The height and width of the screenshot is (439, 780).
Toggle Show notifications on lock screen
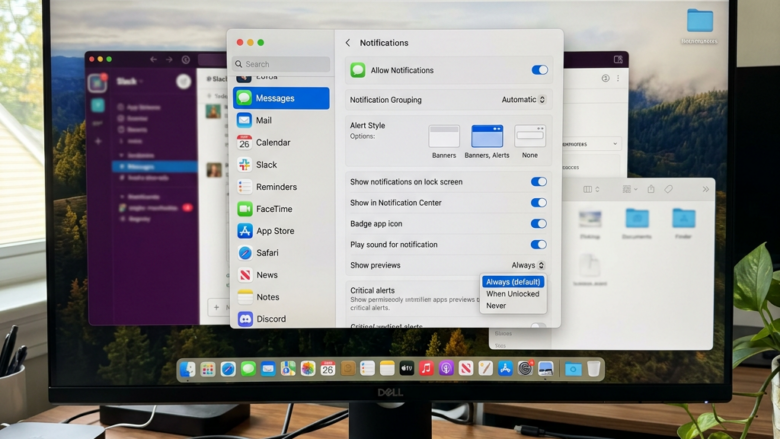[x=538, y=181]
